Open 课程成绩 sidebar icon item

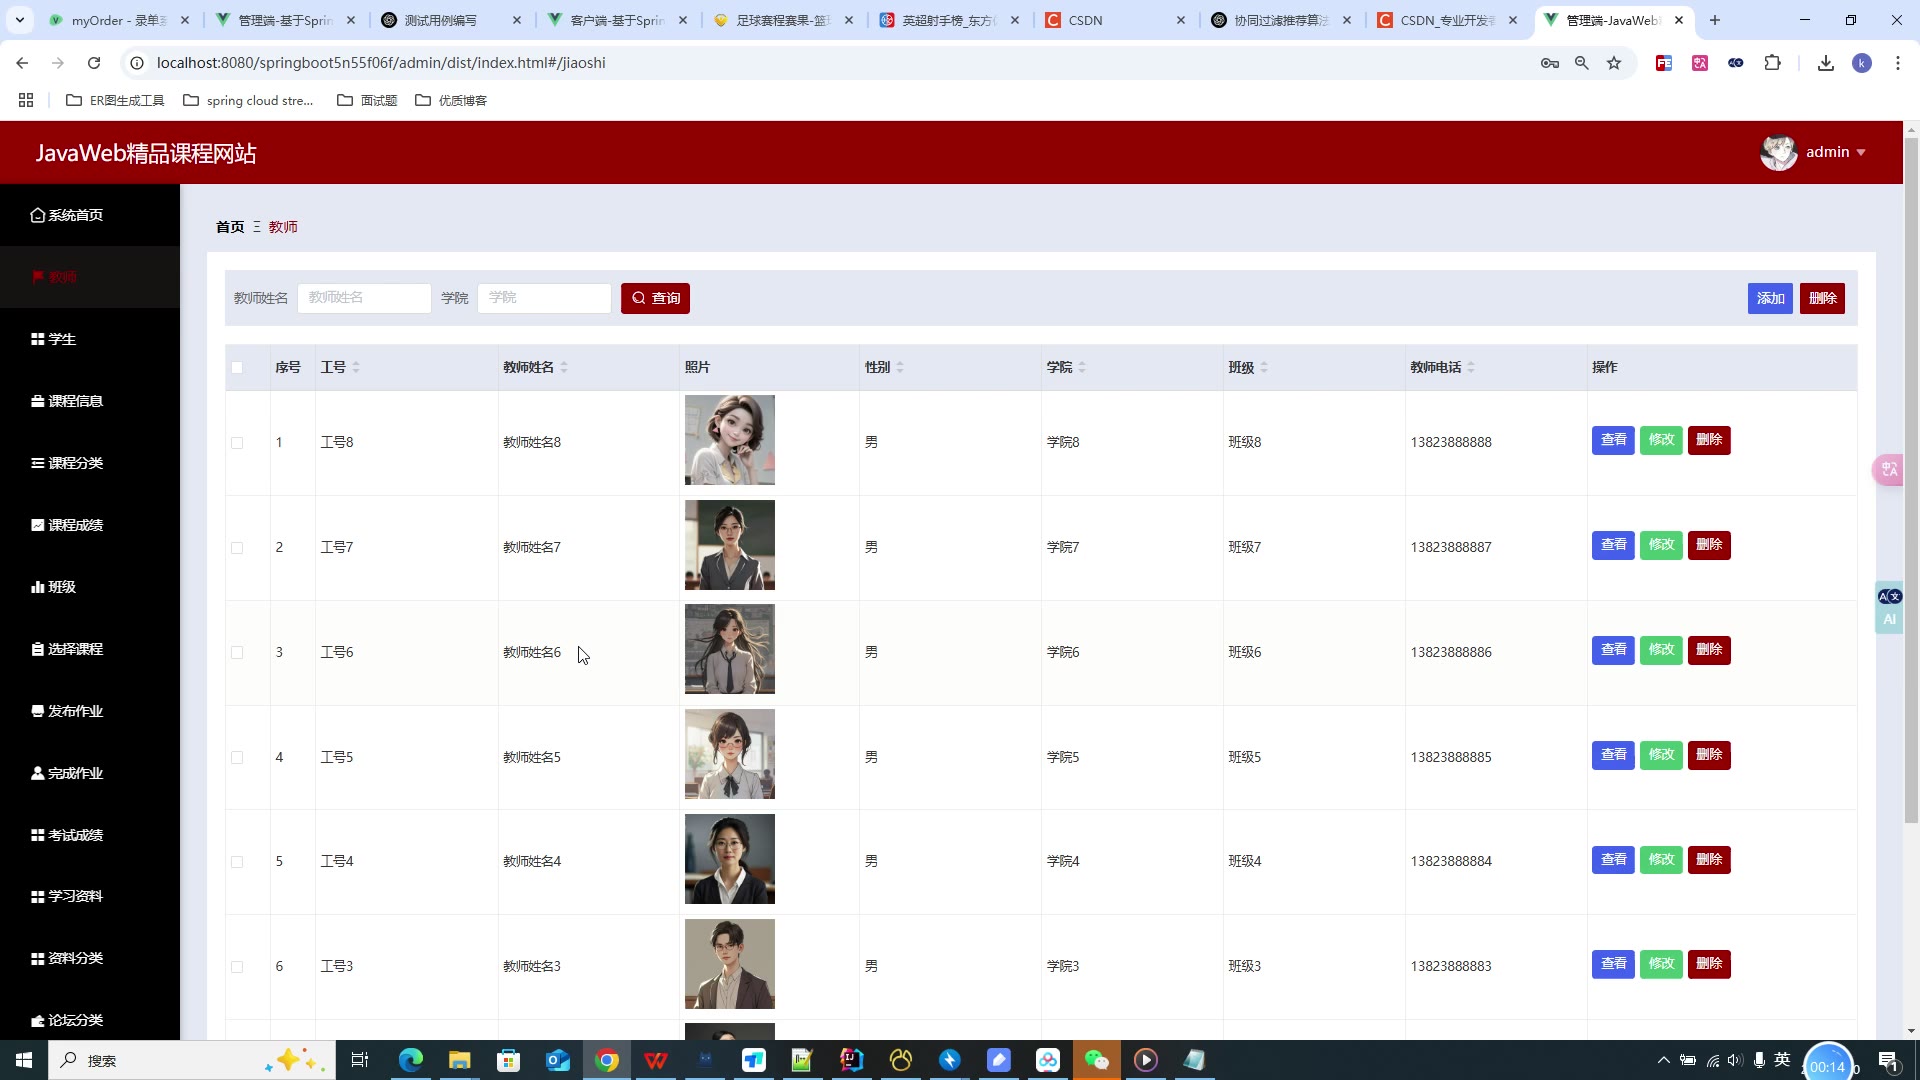click(x=37, y=525)
